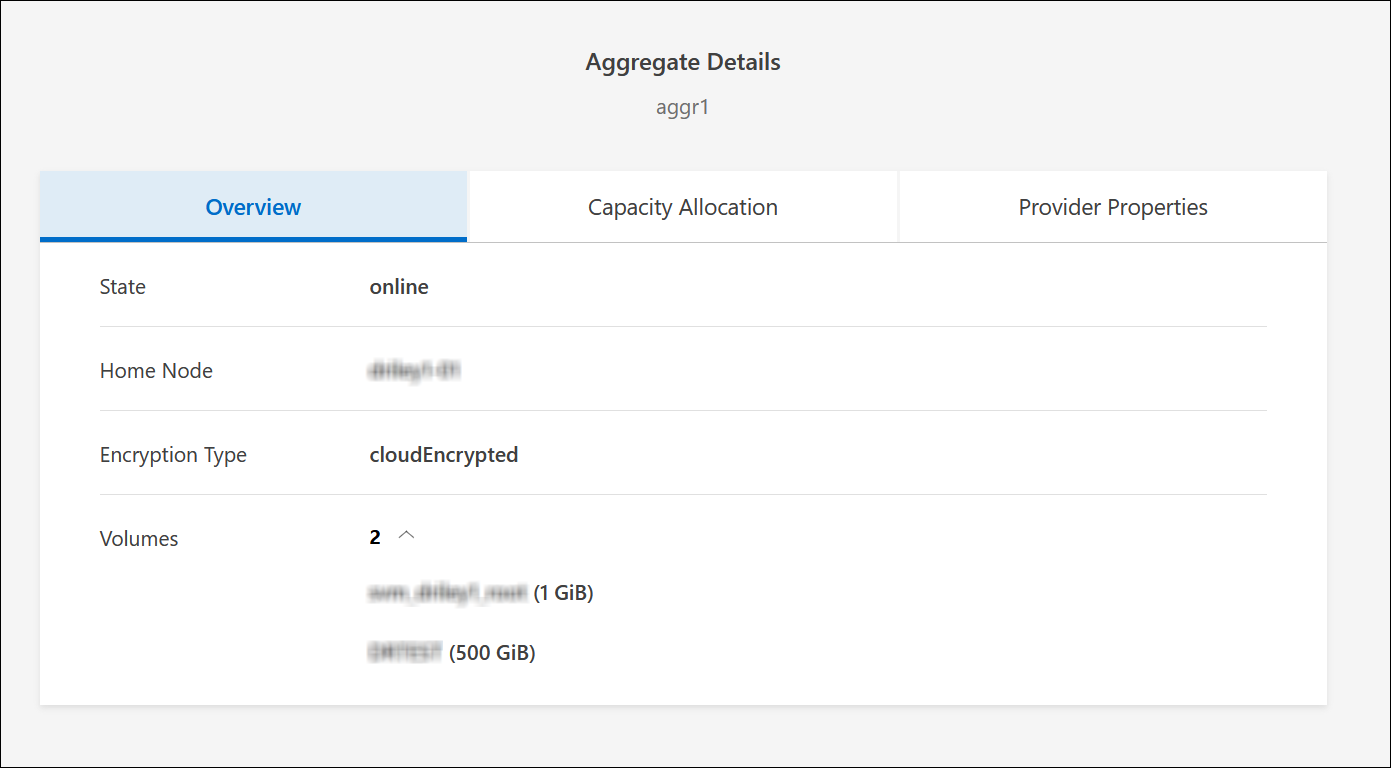Select the blurred name of the 1 GiB volume
The height and width of the screenshot is (768, 1391).
tap(447, 593)
